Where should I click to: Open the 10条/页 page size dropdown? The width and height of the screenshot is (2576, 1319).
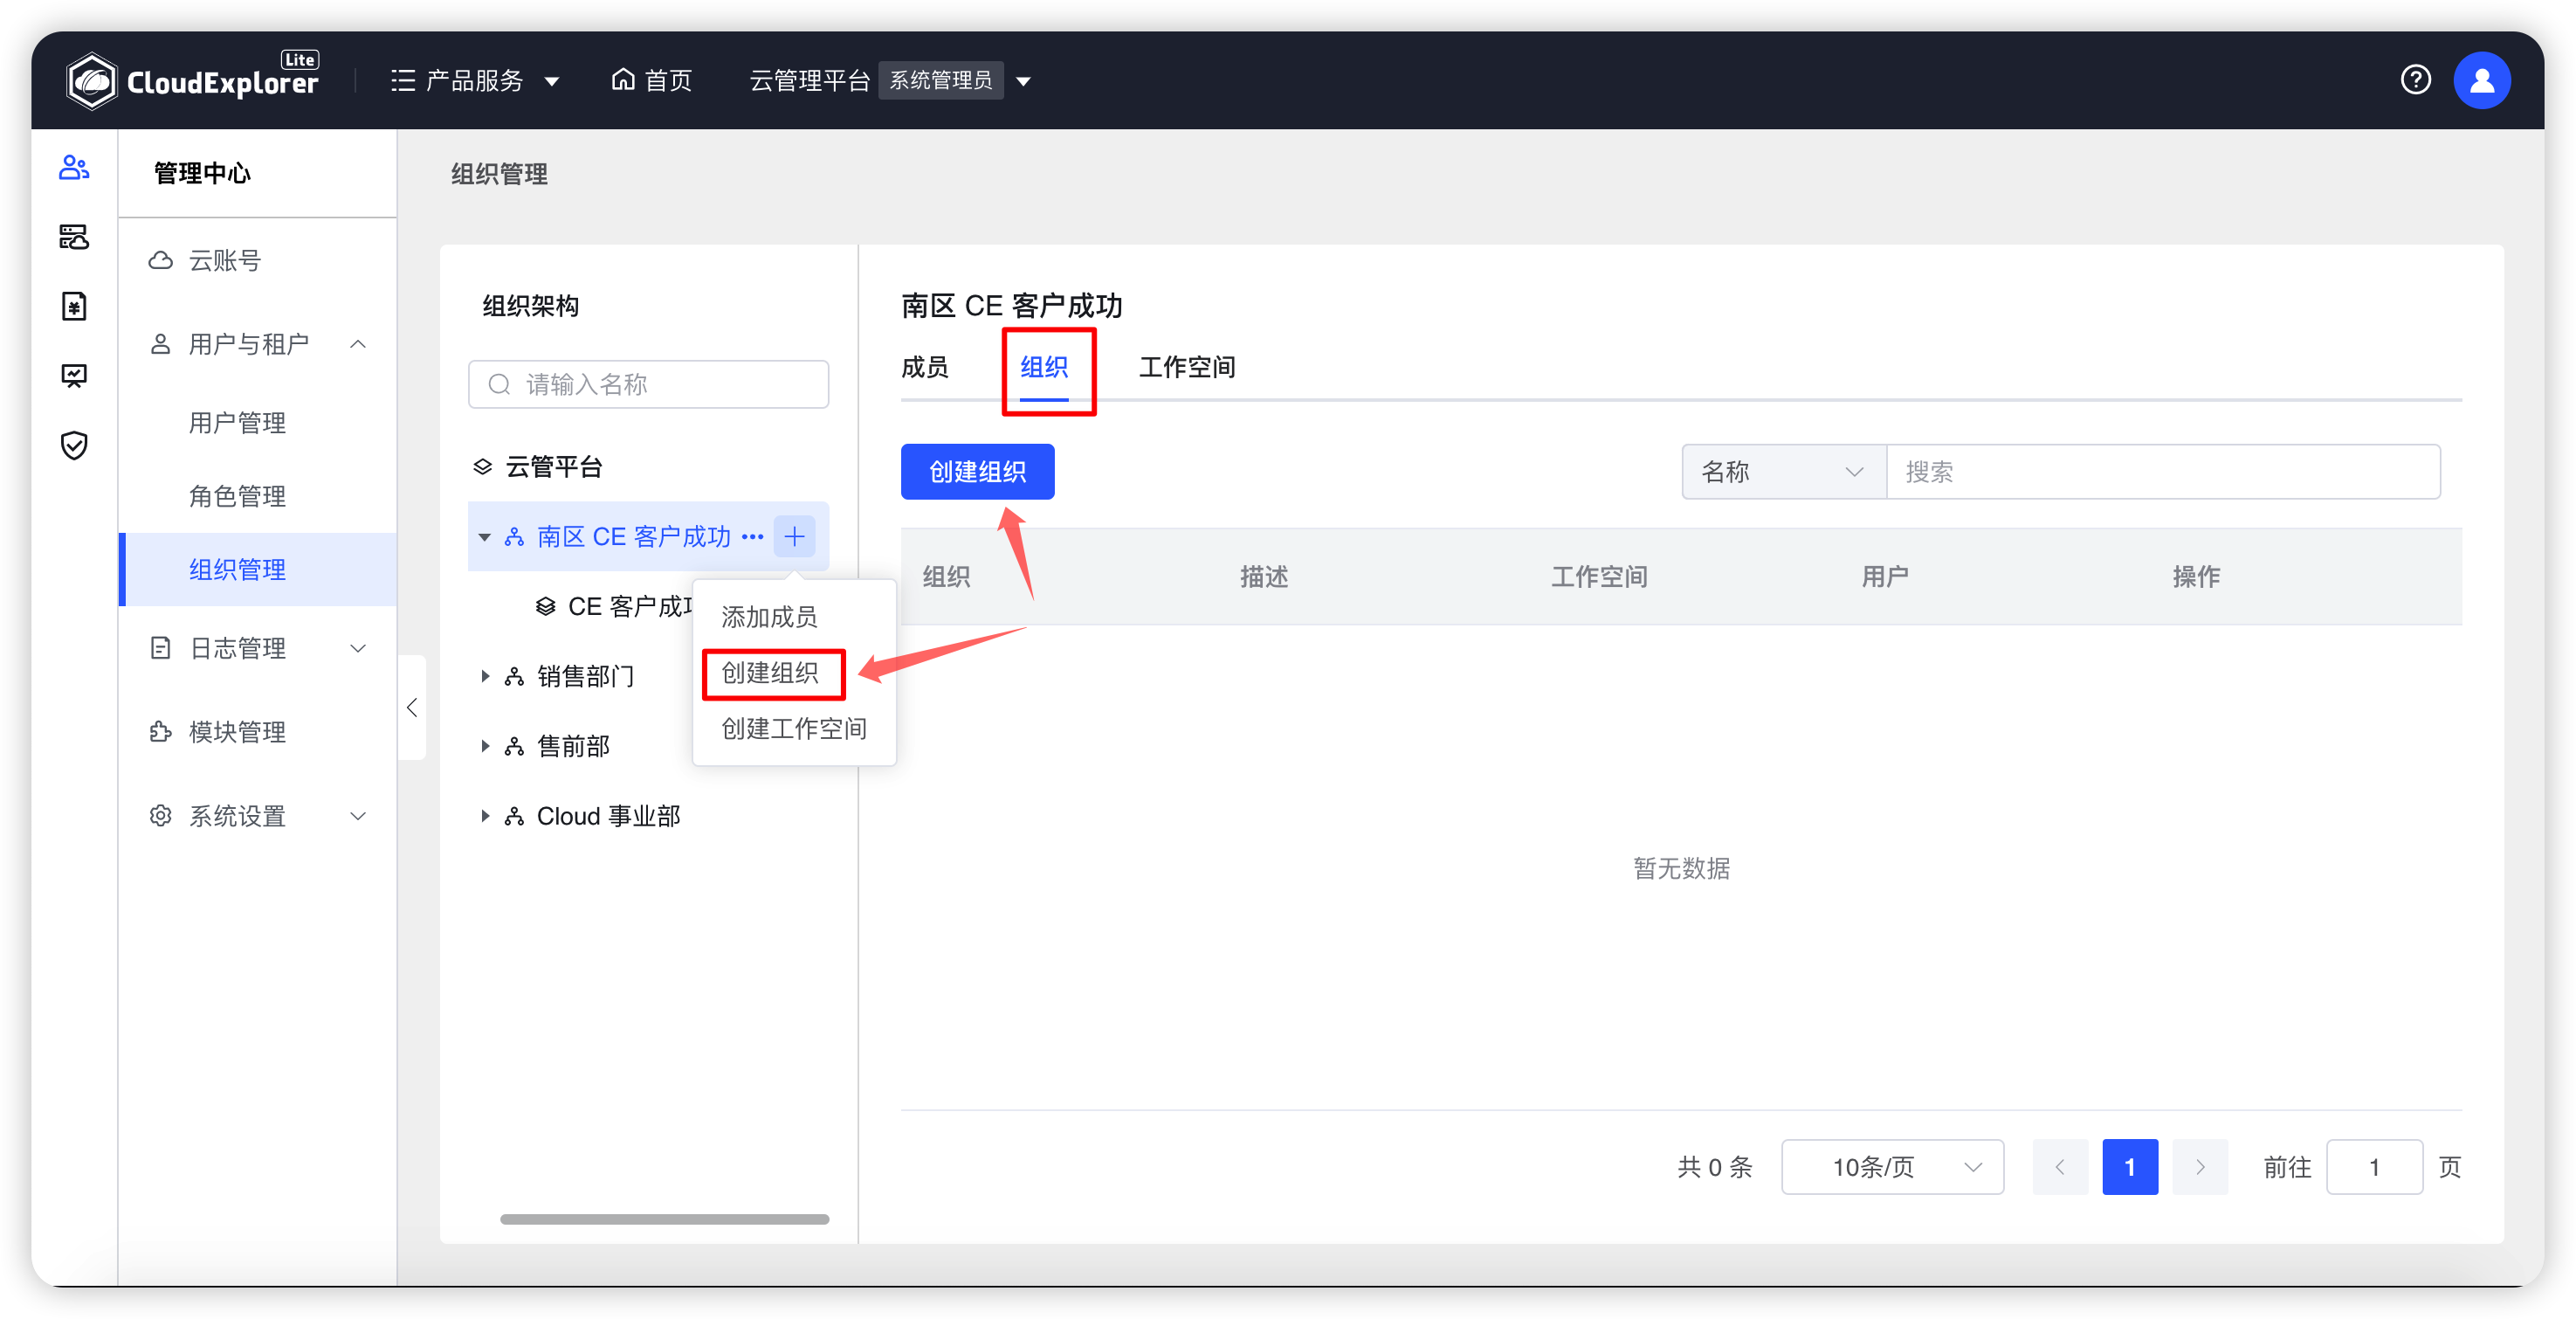(1892, 1167)
